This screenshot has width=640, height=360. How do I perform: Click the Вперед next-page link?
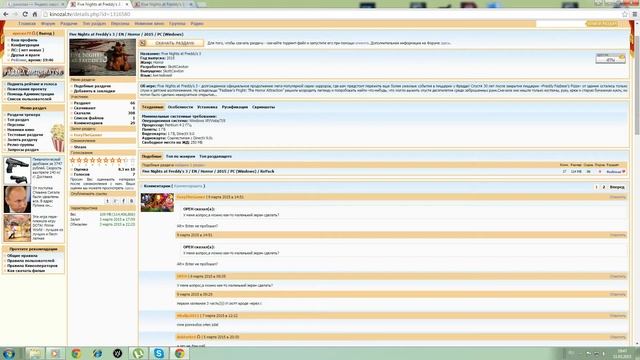tap(617, 187)
